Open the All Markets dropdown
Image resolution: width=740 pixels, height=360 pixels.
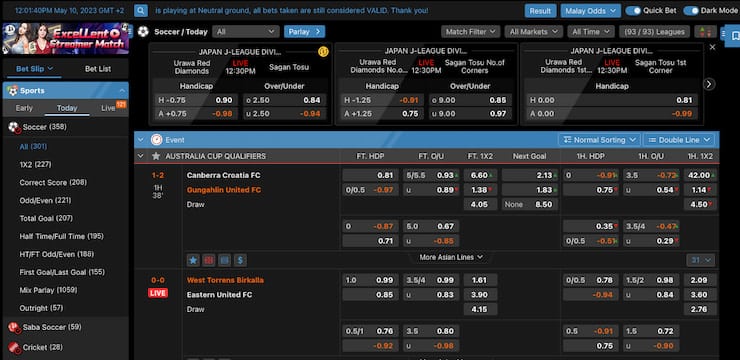pyautogui.click(x=533, y=32)
